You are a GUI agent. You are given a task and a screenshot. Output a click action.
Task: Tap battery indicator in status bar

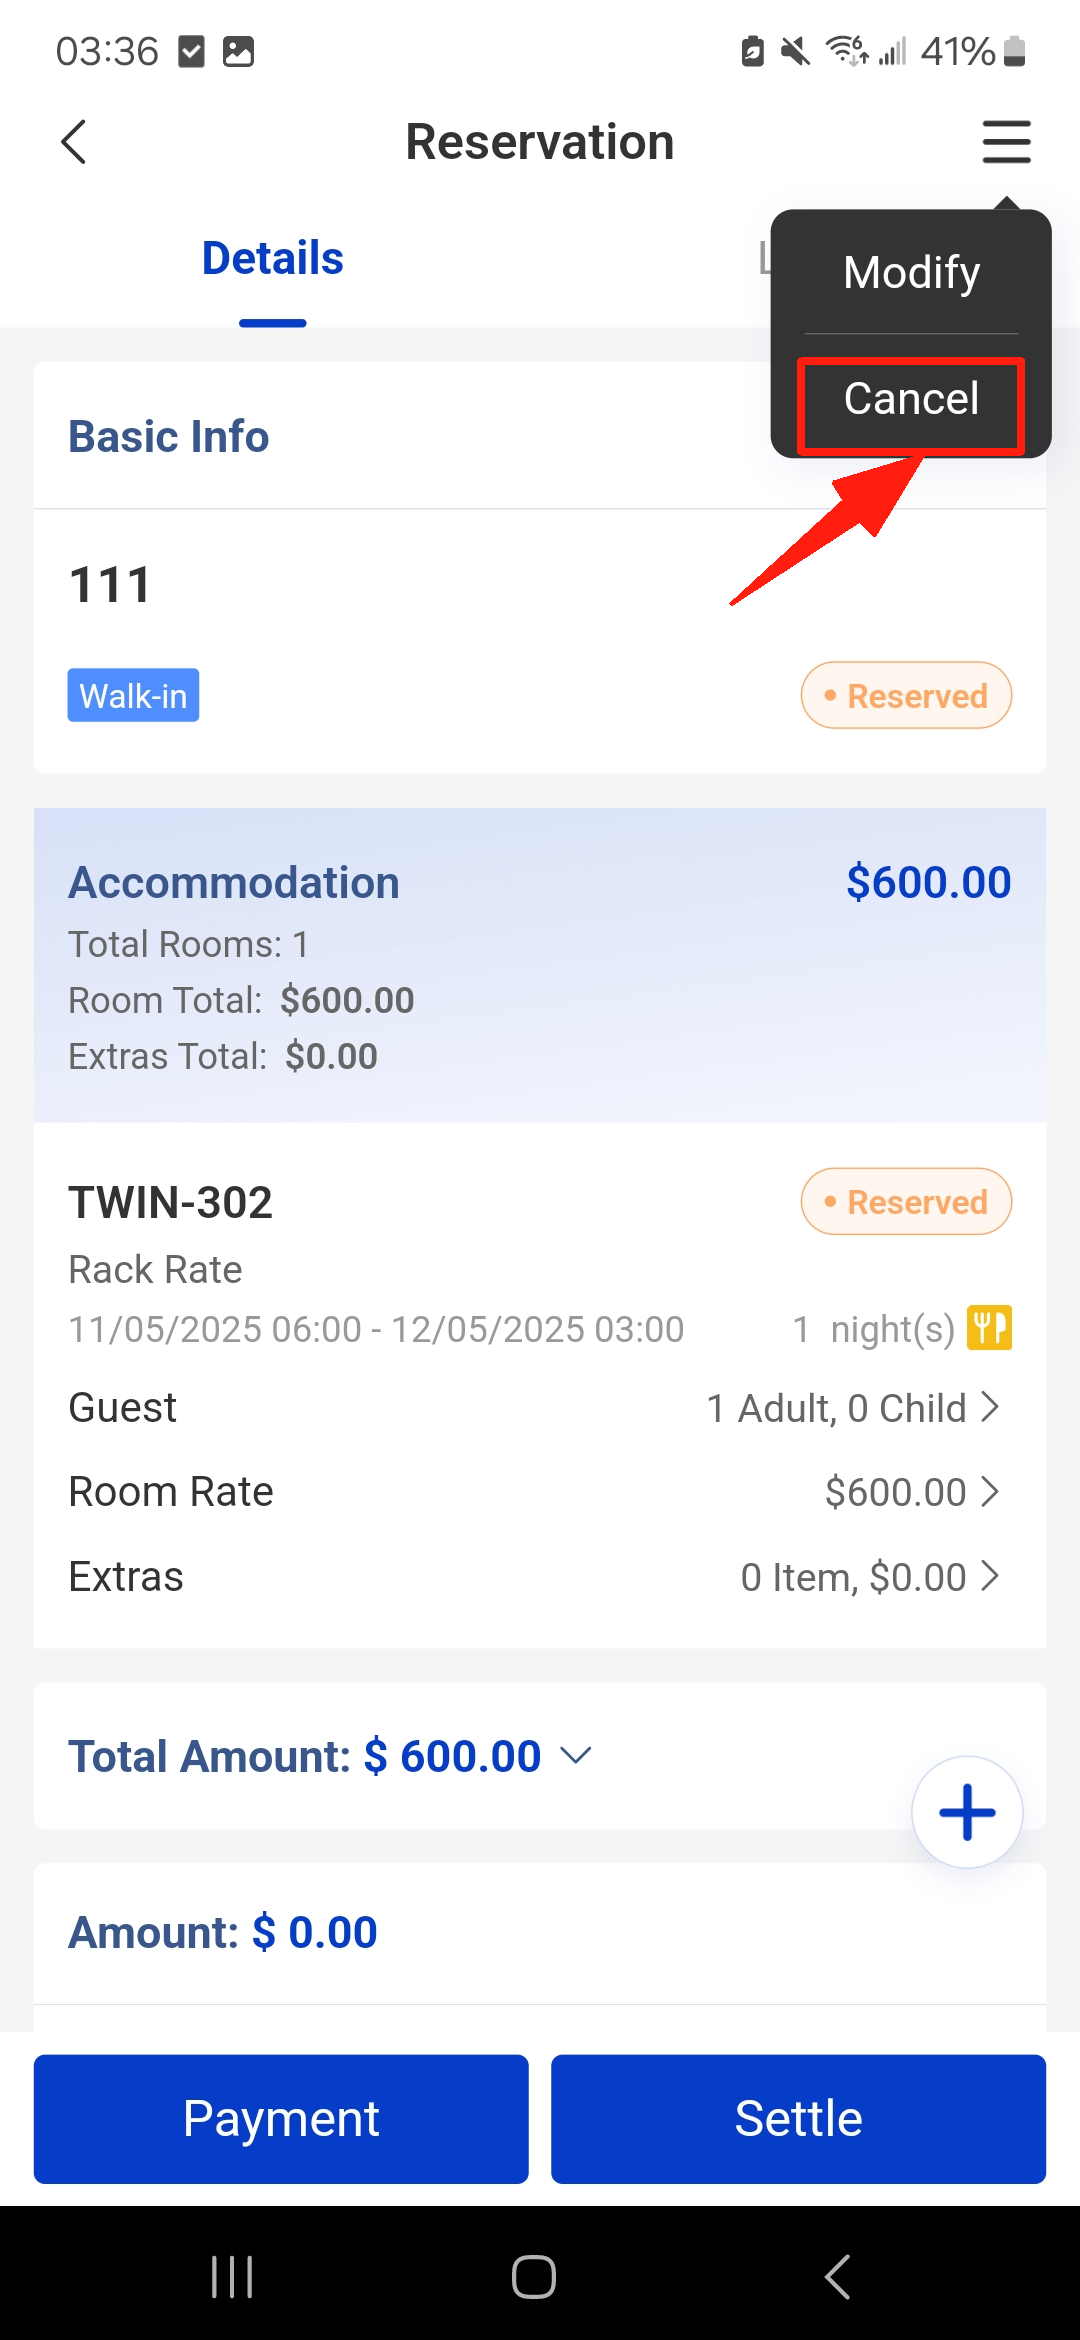pyautogui.click(x=1014, y=51)
